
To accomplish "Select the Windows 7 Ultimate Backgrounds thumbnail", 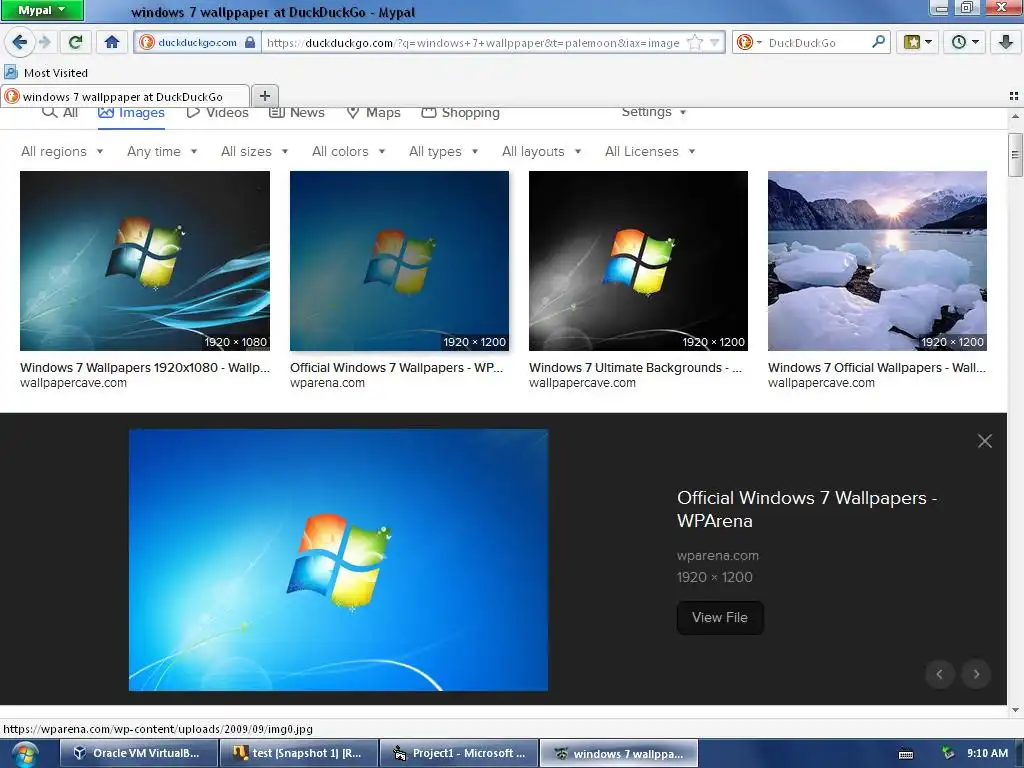I will [638, 261].
